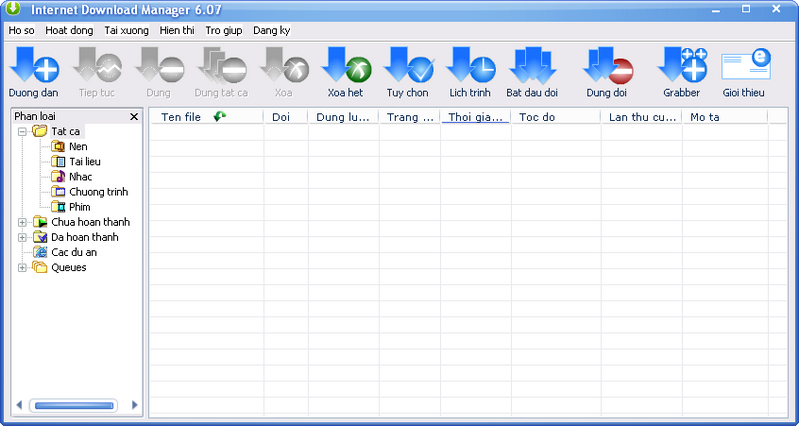
Task: Select the Nhac category
Action: 80,177
